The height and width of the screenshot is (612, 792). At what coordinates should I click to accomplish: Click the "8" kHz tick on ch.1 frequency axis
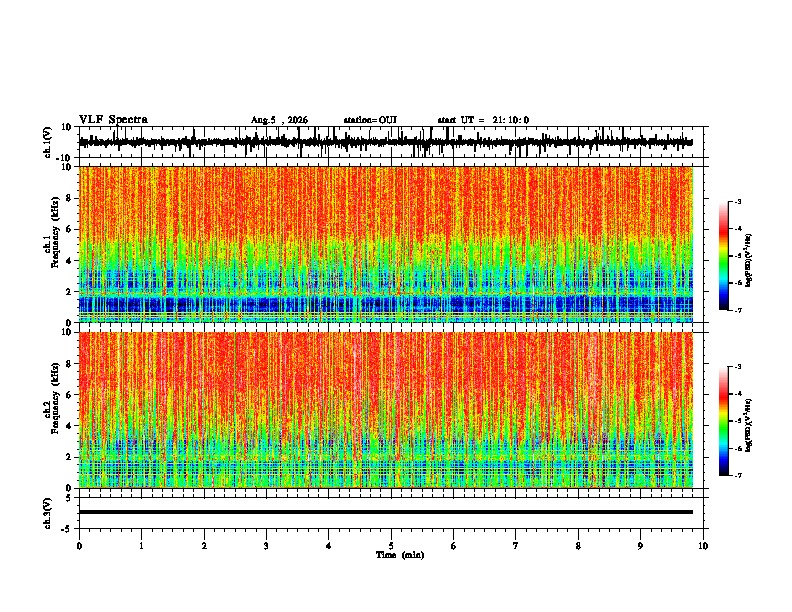point(69,198)
